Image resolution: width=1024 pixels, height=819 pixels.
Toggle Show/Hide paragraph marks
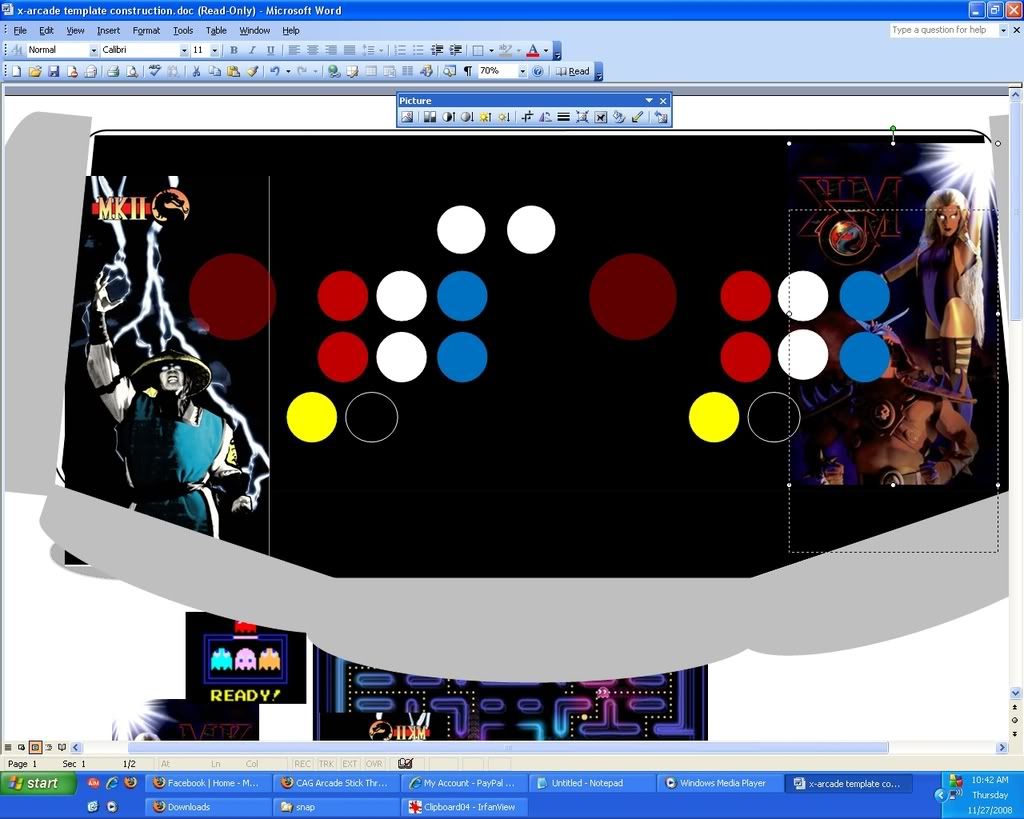coord(468,71)
